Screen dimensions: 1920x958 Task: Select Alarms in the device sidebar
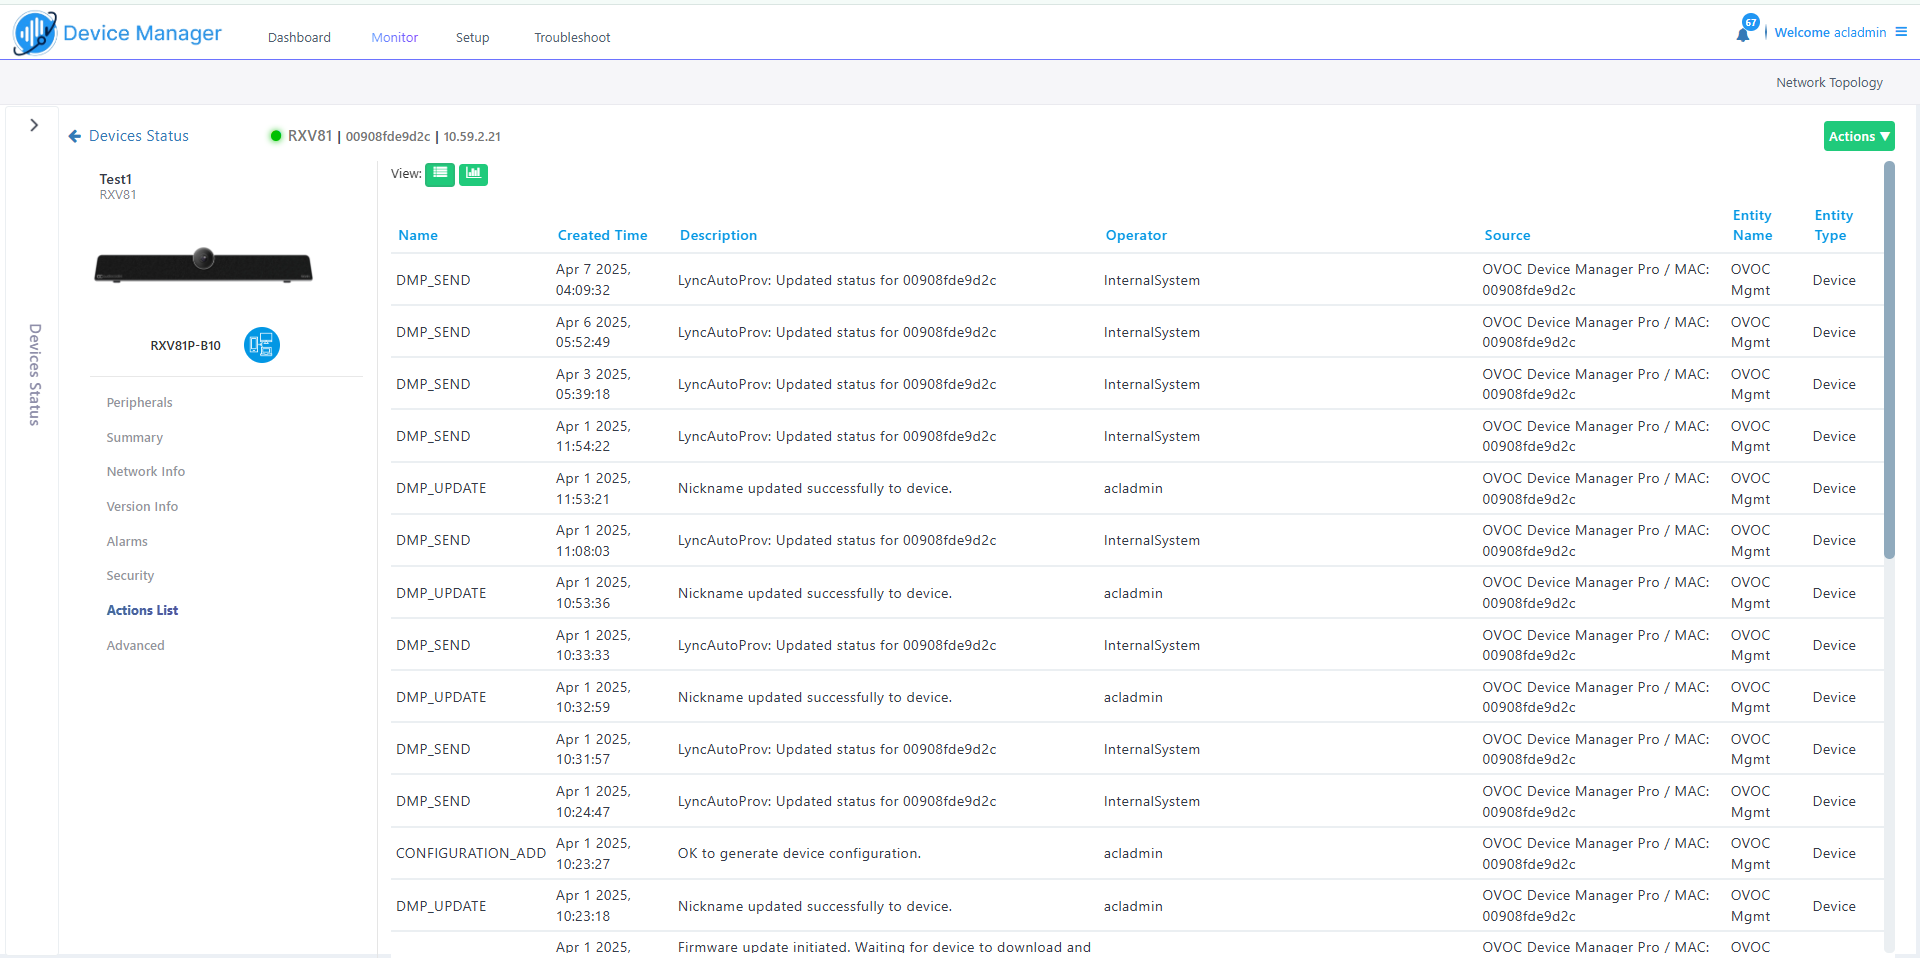pyautogui.click(x=127, y=541)
